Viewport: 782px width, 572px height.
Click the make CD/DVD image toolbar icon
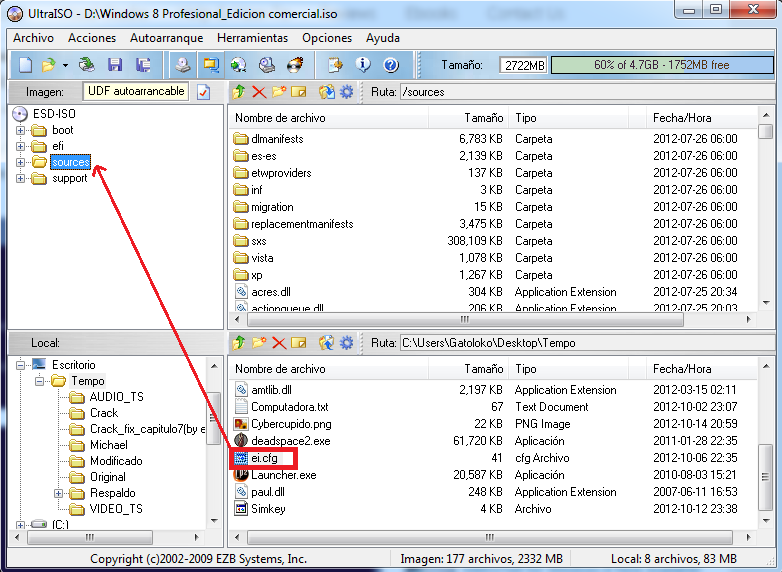click(183, 65)
